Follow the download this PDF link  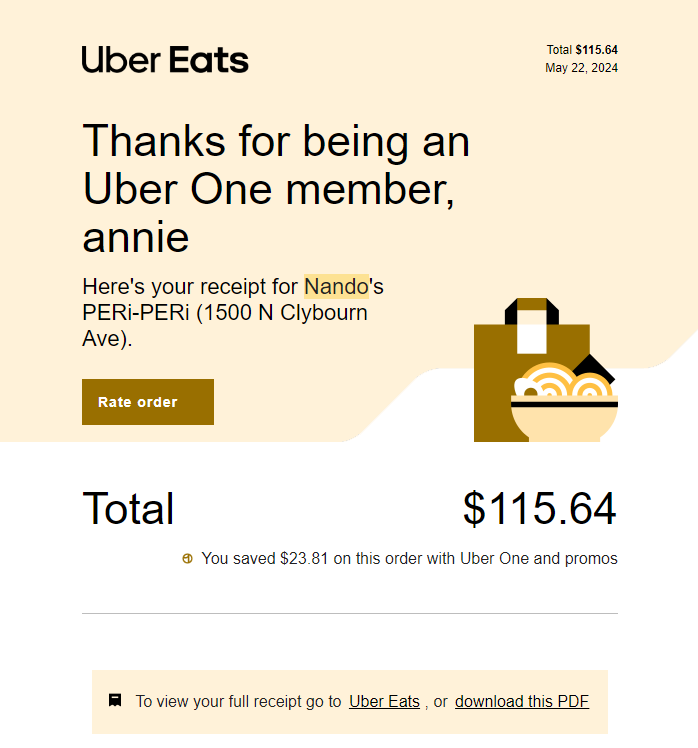tap(521, 702)
